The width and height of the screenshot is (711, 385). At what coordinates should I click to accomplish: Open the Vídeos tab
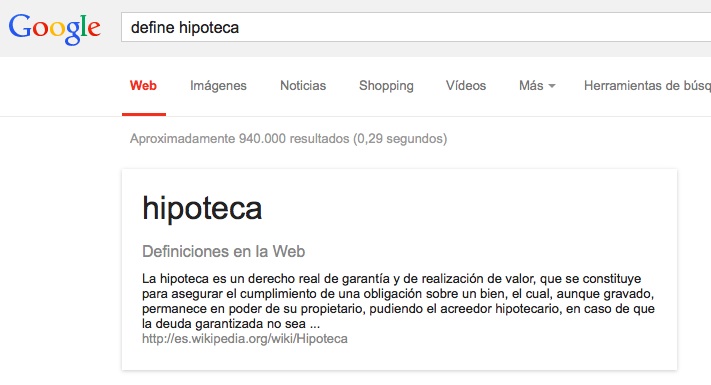click(466, 85)
